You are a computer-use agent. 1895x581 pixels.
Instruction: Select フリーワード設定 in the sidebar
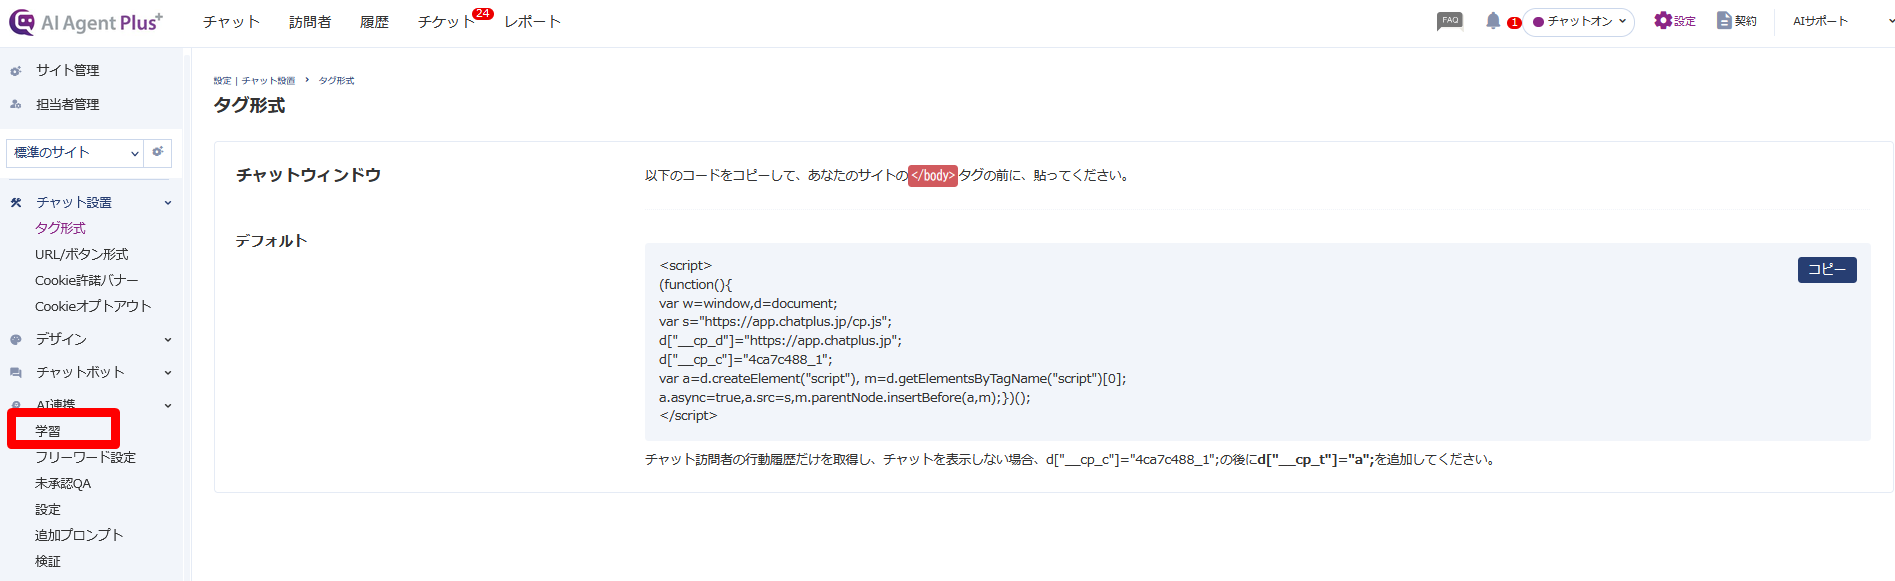85,457
